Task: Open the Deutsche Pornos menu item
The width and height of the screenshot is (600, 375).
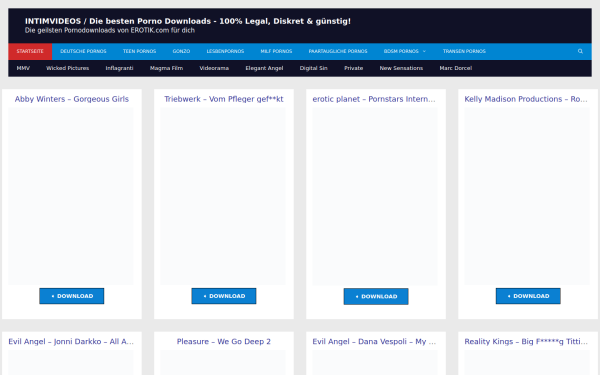Action: [x=83, y=51]
